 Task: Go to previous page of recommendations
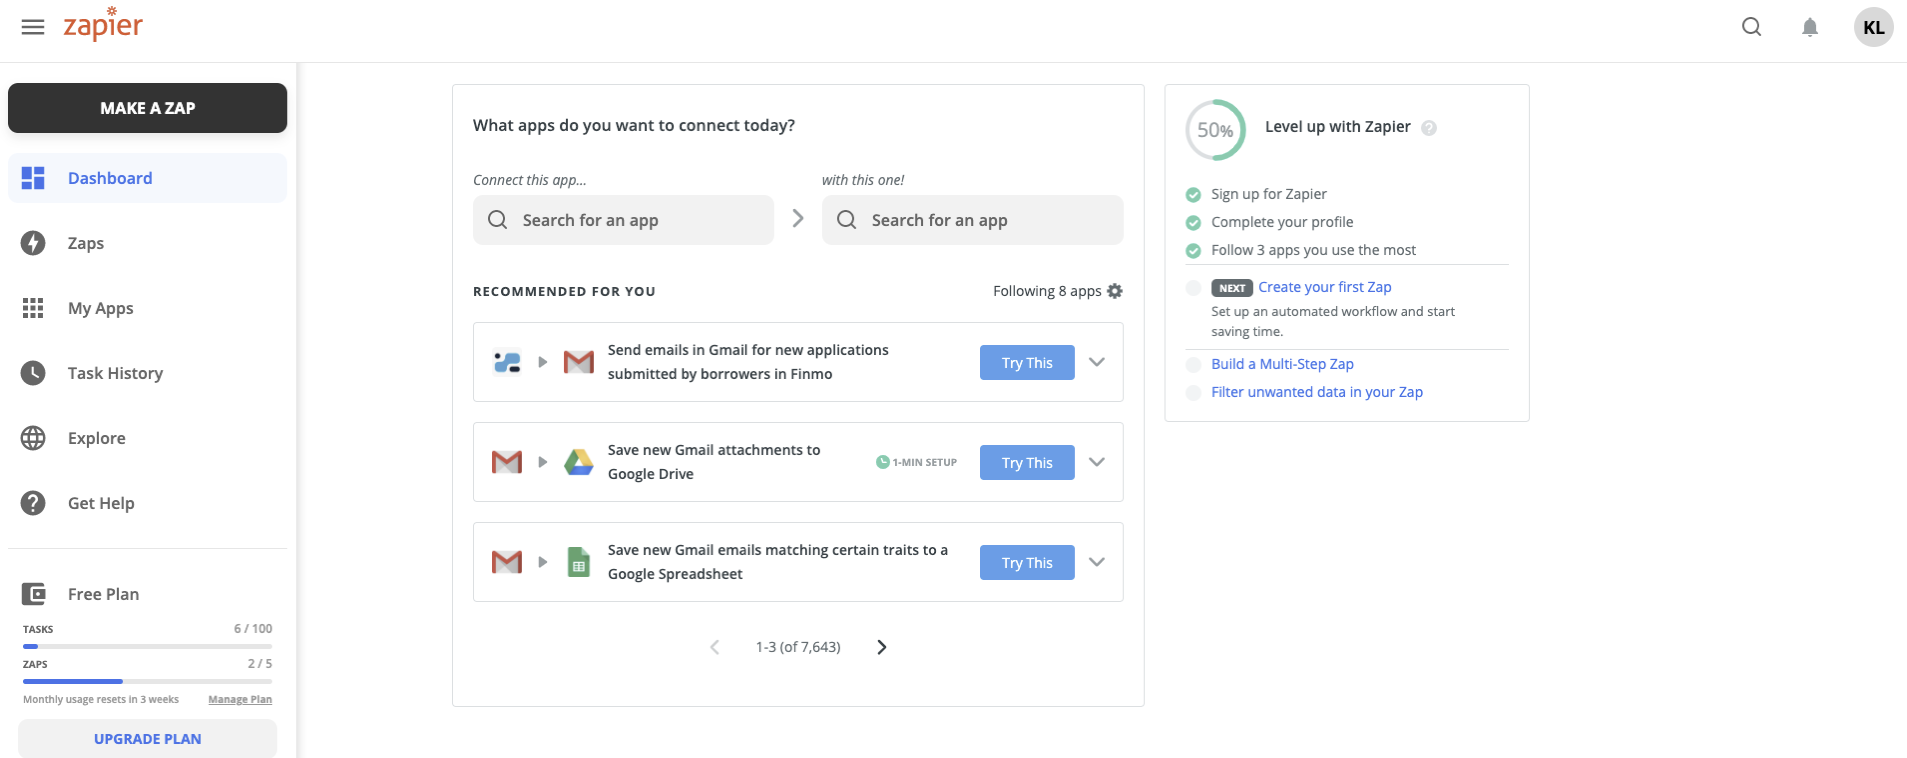(x=714, y=647)
